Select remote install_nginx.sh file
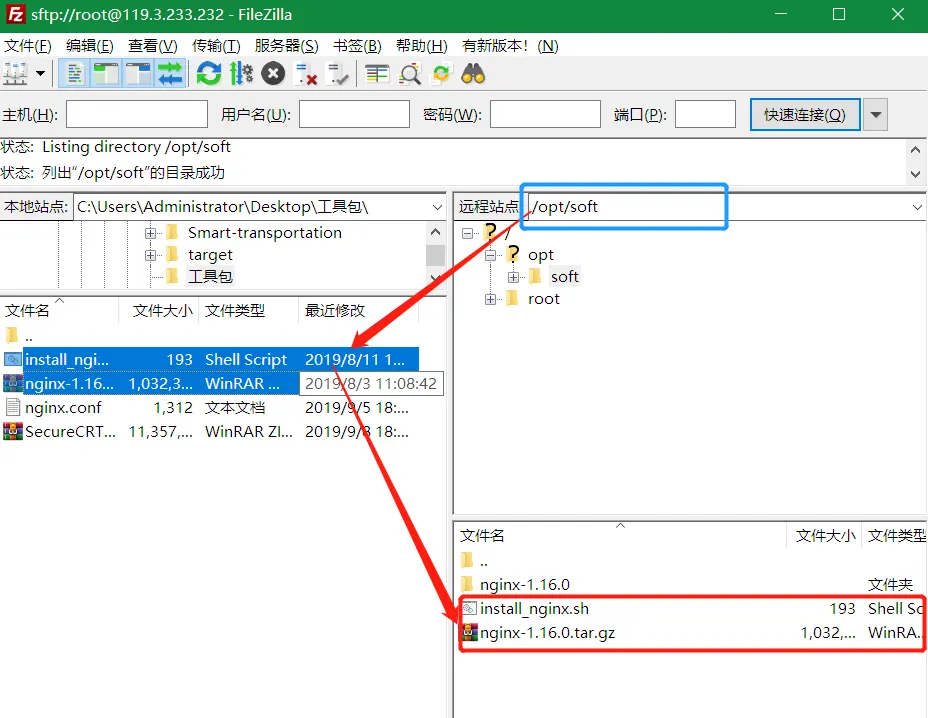The height and width of the screenshot is (718, 928). tap(691, 608)
